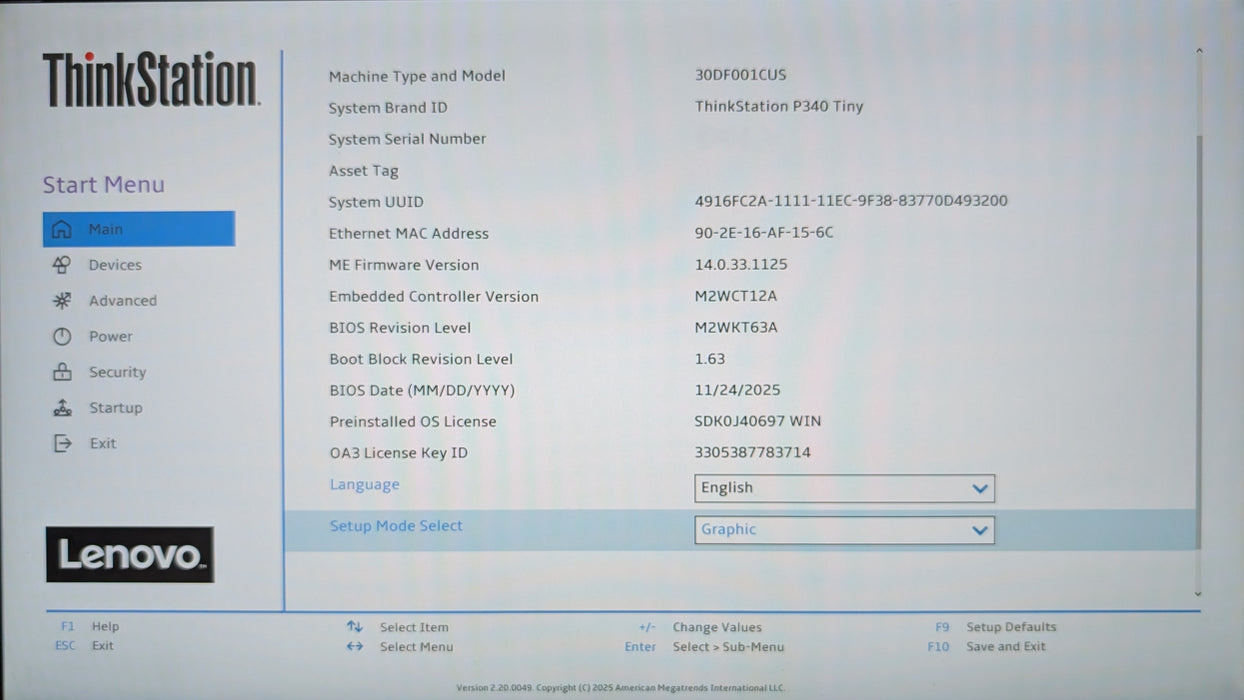Viewport: 1244px width, 700px height.
Task: Click the System Brand ID label
Action: (x=388, y=108)
